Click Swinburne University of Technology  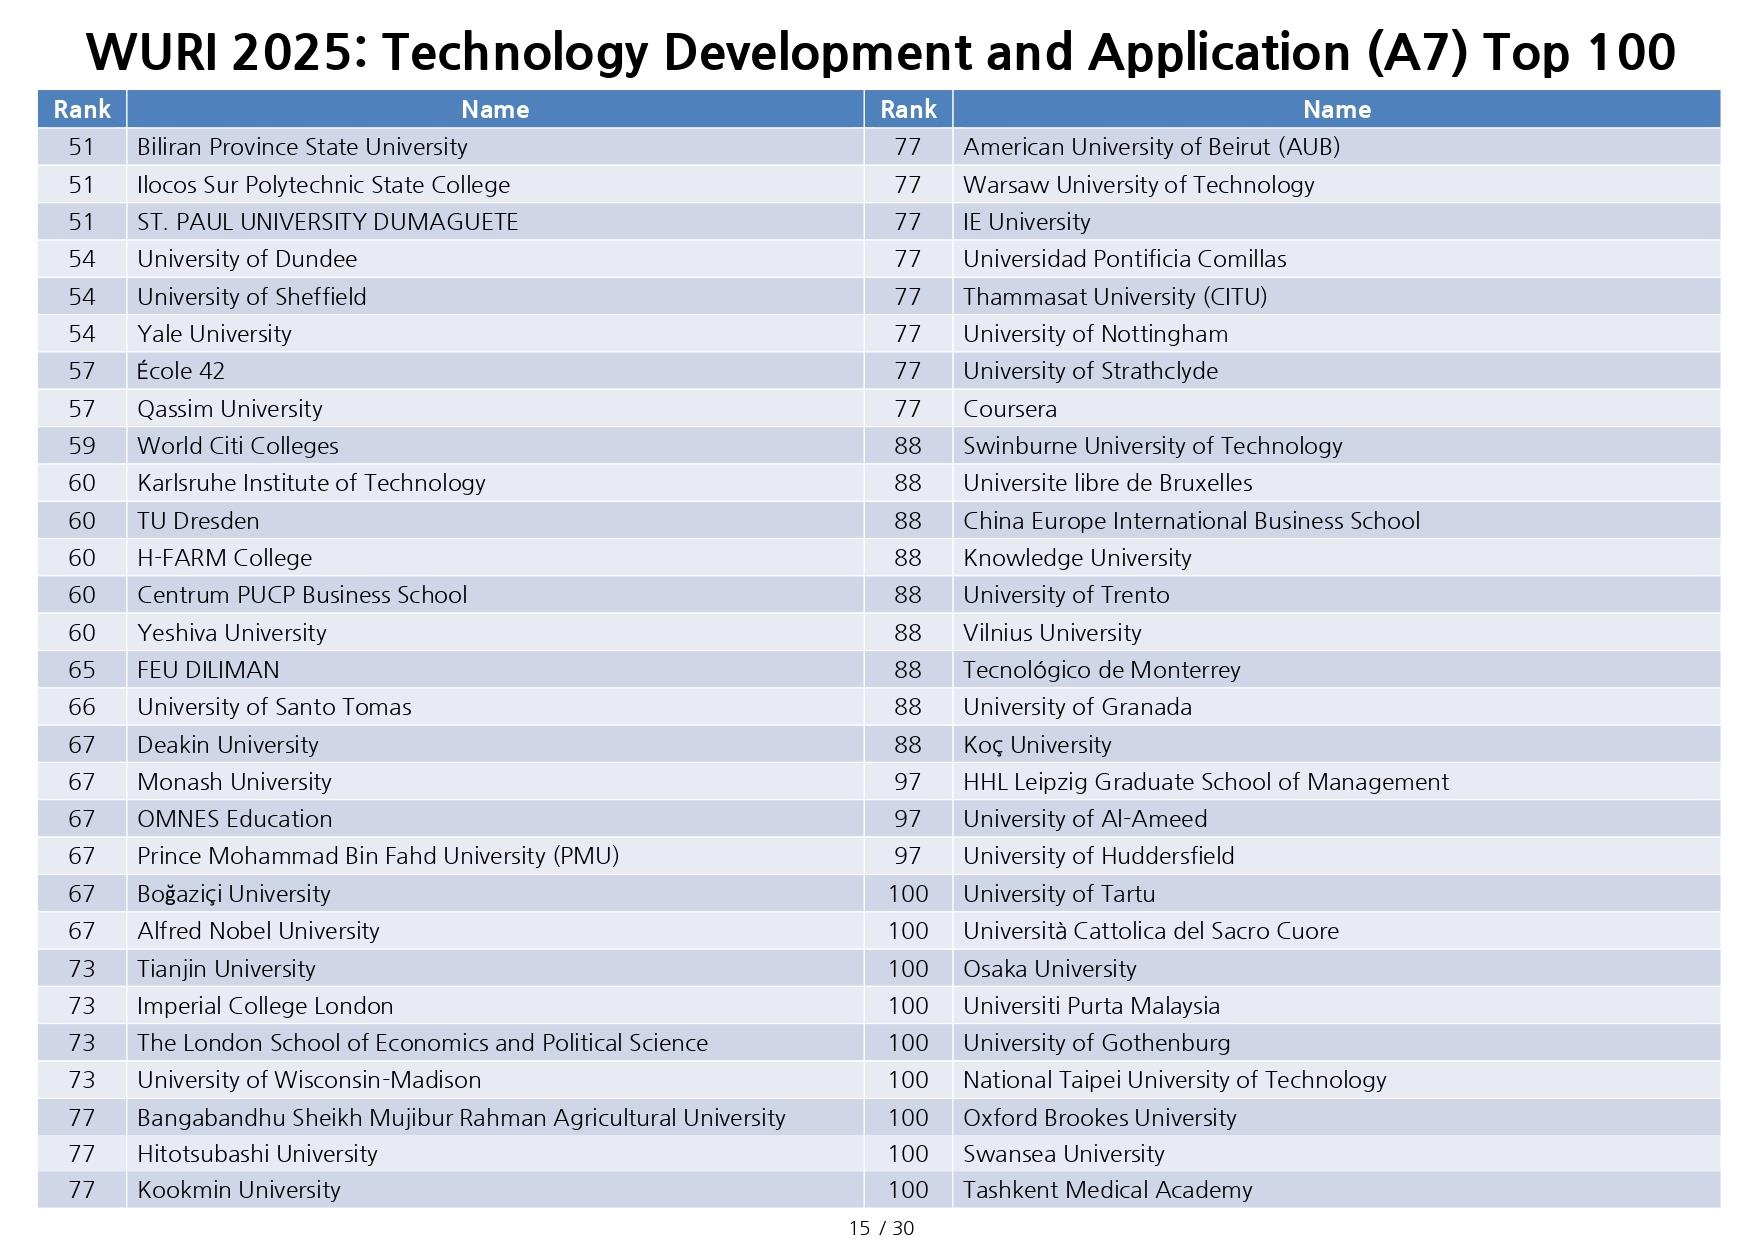click(x=1153, y=446)
